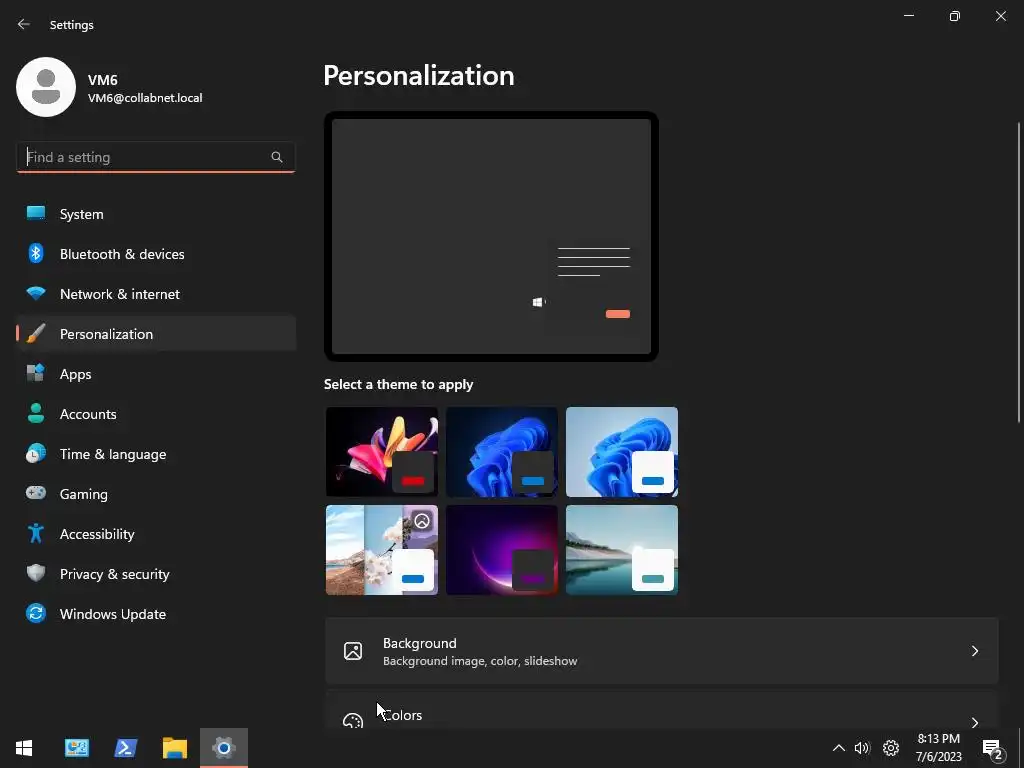Apply the purple glow dark theme
This screenshot has height=768, width=1024.
click(502, 550)
